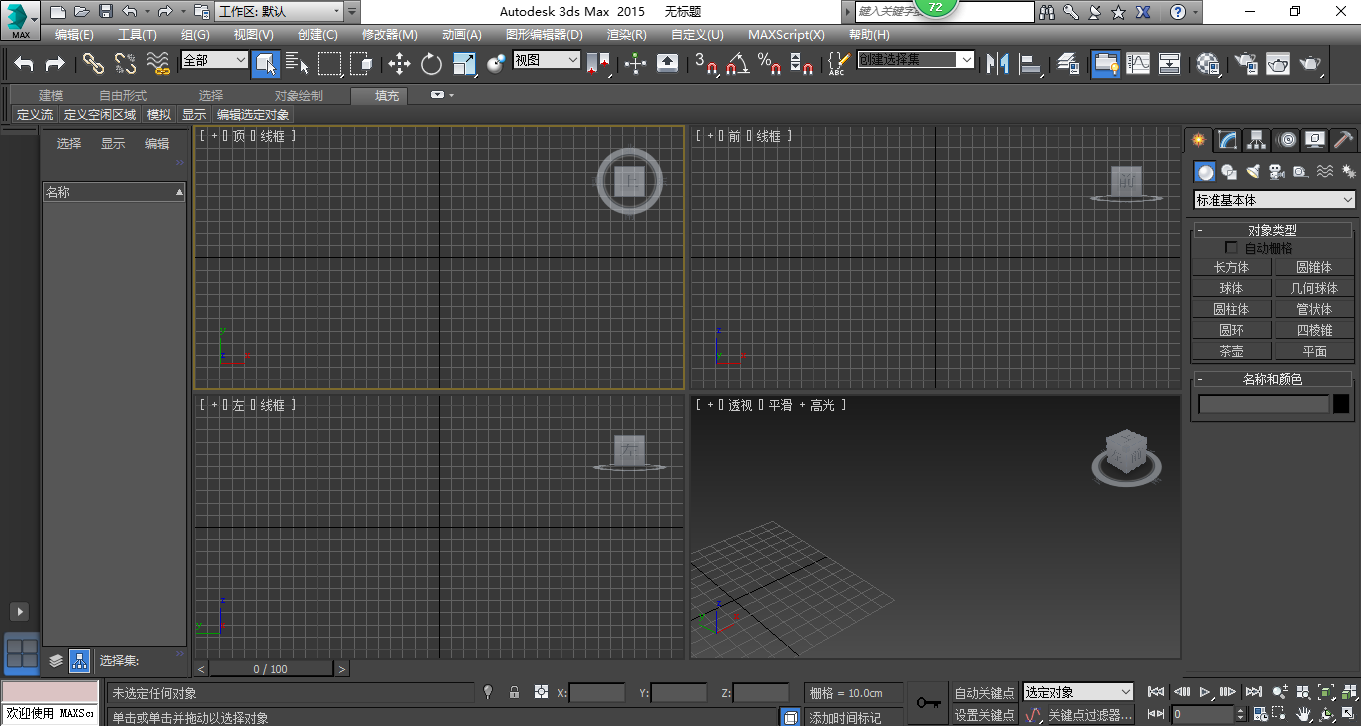Viewport: 1361px width, 726px height.
Task: Click the 茶壶 object button
Action: pos(1231,351)
